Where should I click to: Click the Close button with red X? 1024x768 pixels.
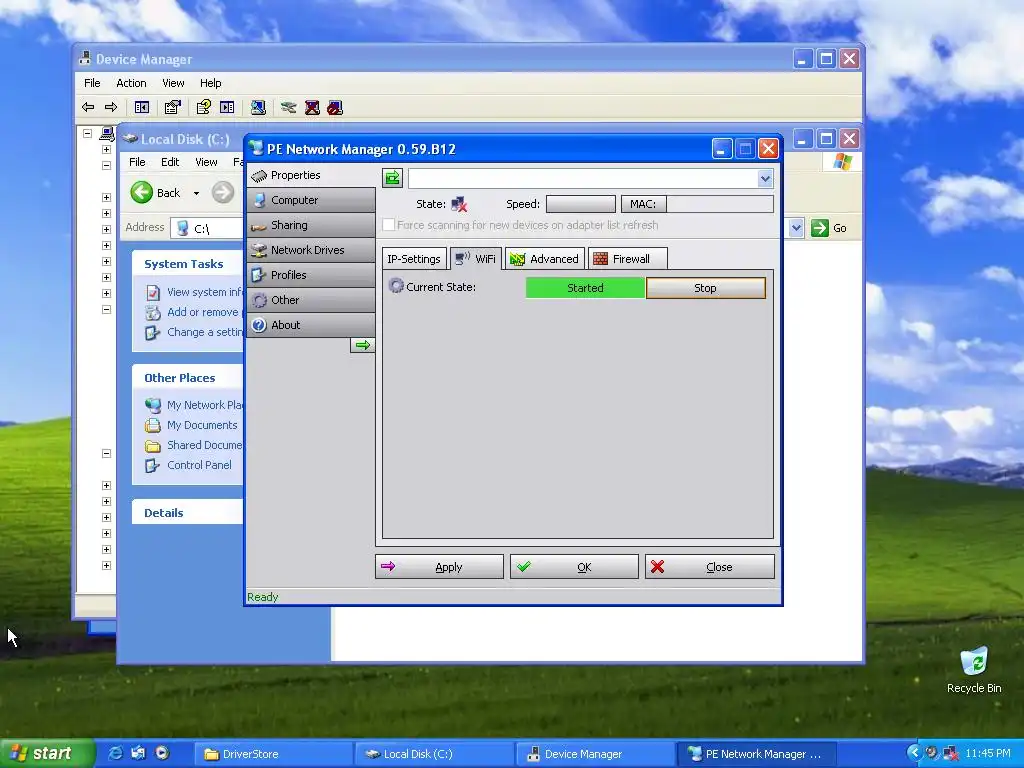click(710, 567)
